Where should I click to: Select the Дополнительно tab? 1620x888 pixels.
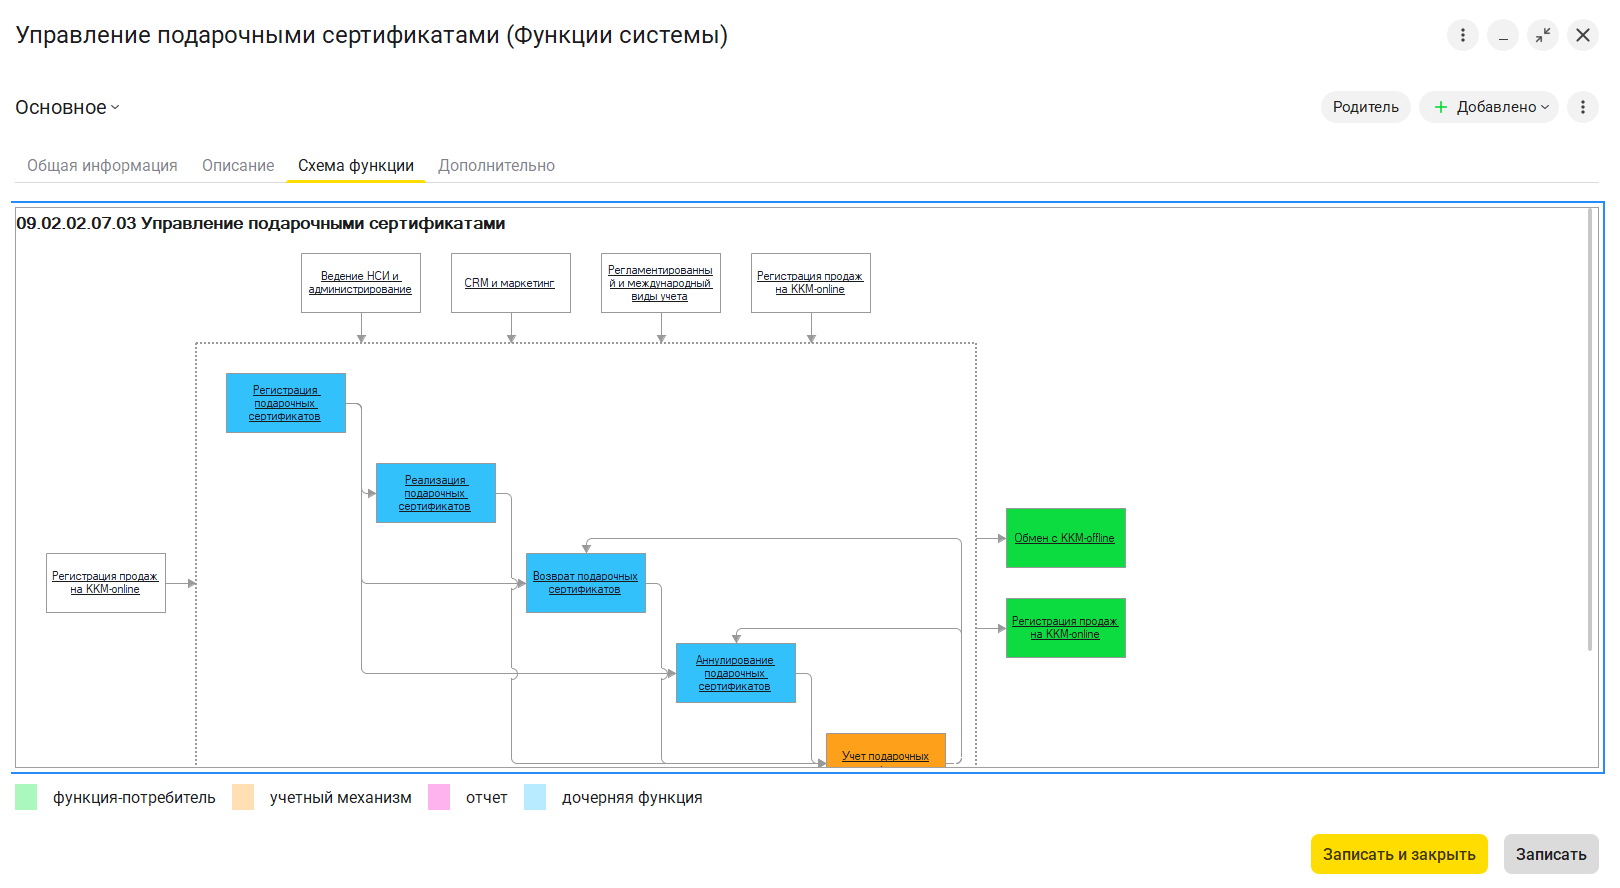tap(496, 166)
